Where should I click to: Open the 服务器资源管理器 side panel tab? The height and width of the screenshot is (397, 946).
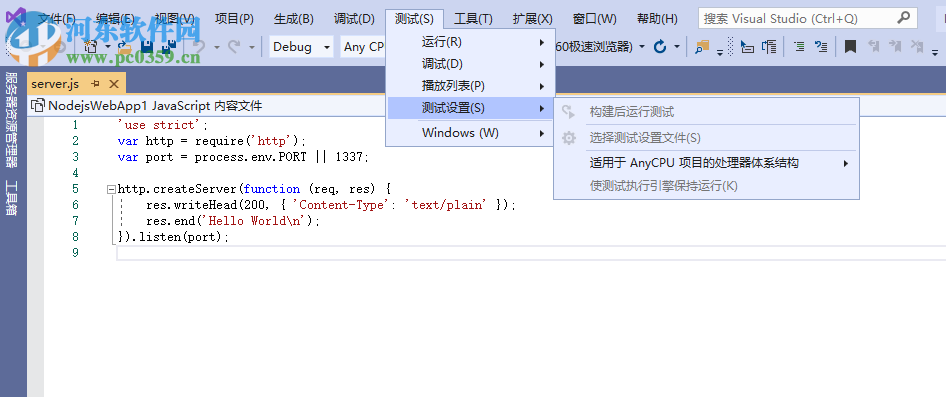pyautogui.click(x=11, y=120)
